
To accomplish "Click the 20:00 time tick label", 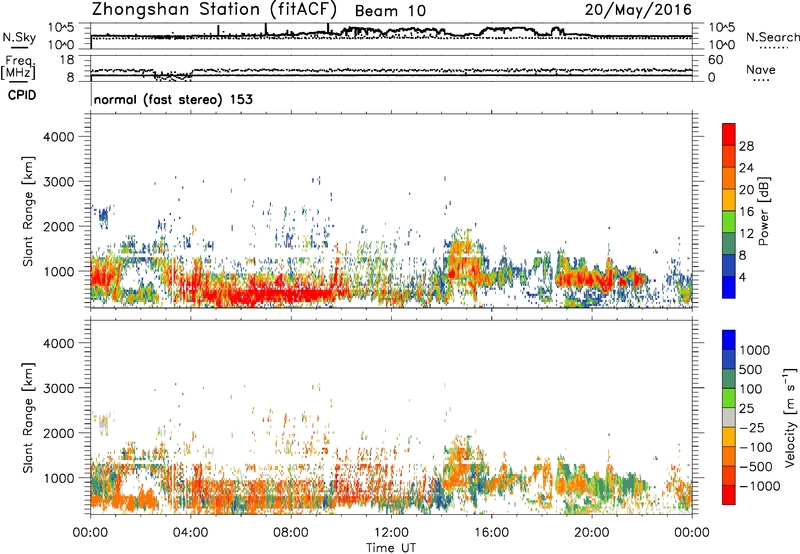I will click(592, 533).
